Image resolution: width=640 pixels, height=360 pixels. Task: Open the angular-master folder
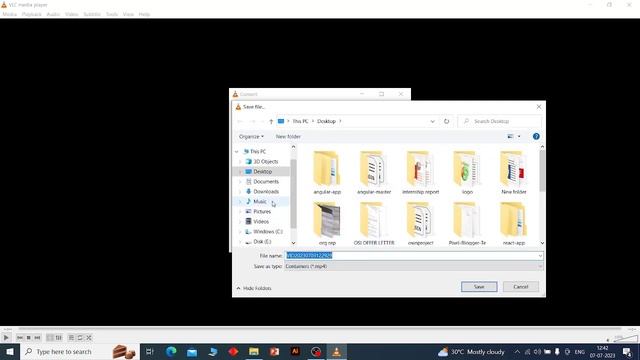pos(374,173)
